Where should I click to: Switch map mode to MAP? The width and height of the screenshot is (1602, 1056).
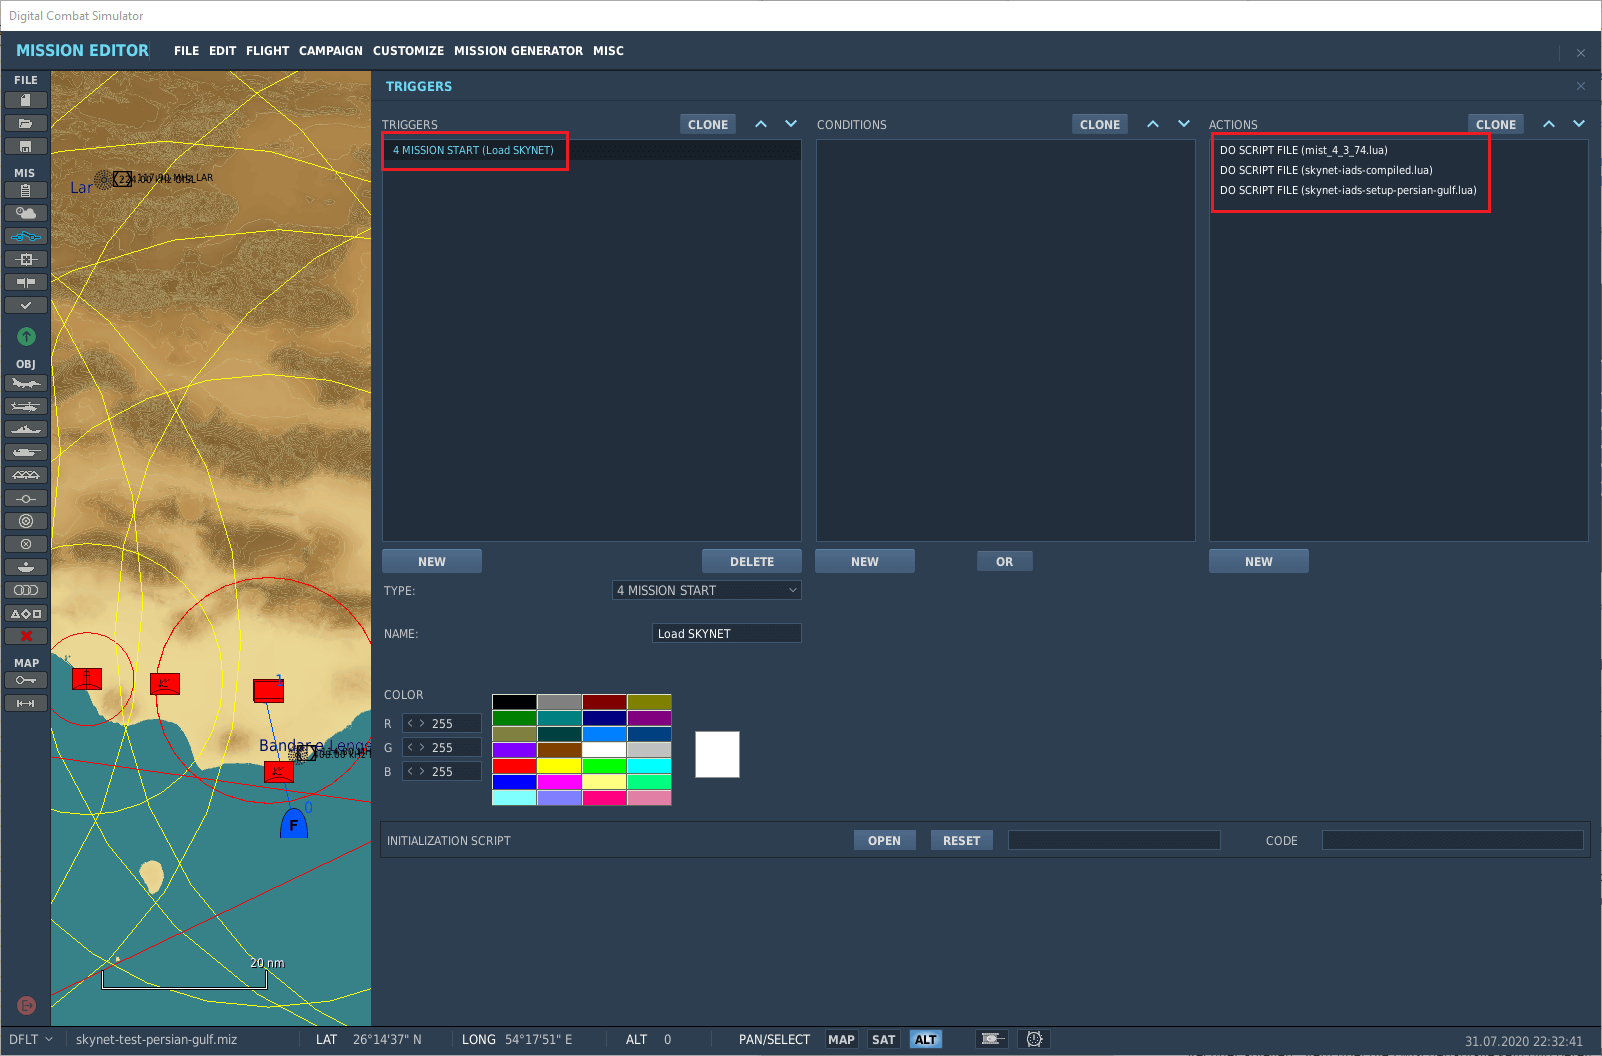842,1040
